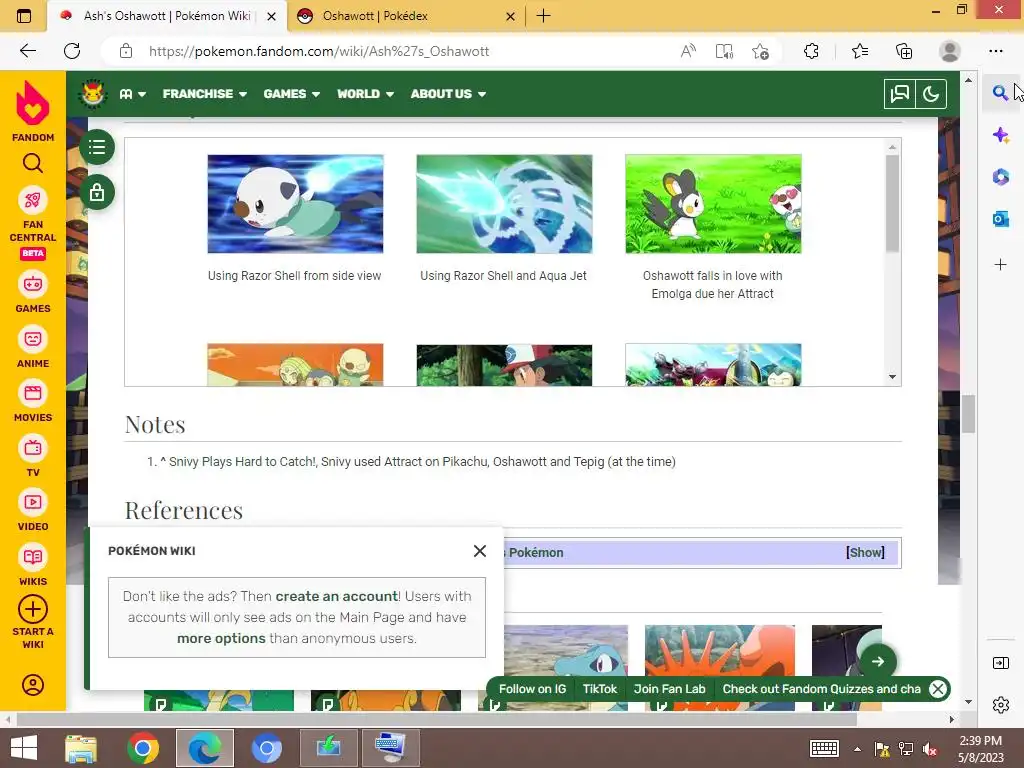Open the Extensions puzzle icon

811,51
